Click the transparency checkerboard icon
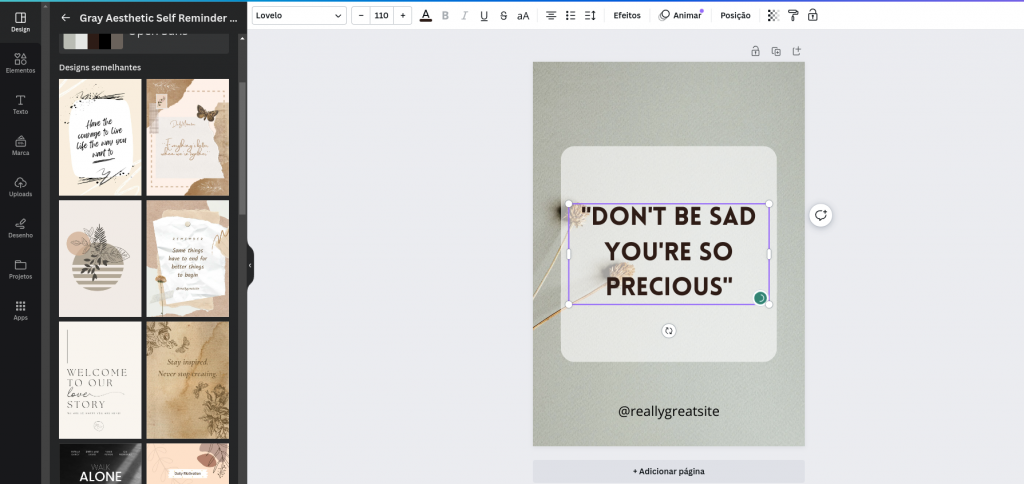 pyautogui.click(x=773, y=15)
